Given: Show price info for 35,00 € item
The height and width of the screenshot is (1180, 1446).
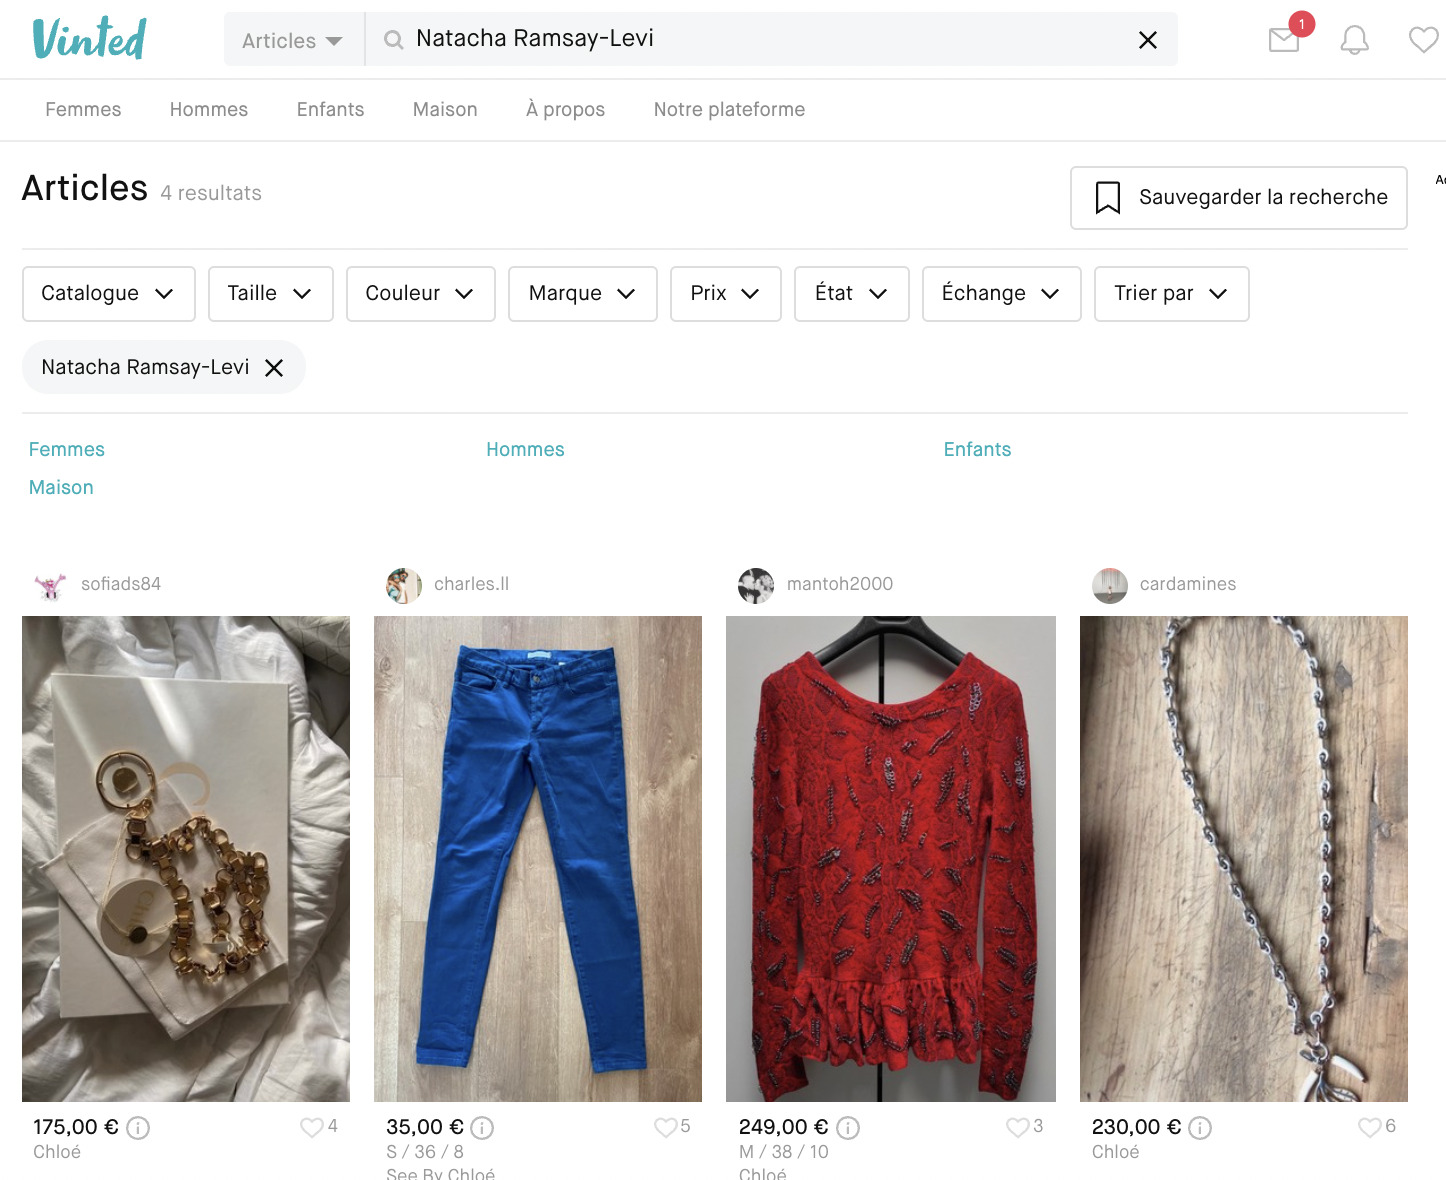Looking at the screenshot, I should pos(482,1128).
